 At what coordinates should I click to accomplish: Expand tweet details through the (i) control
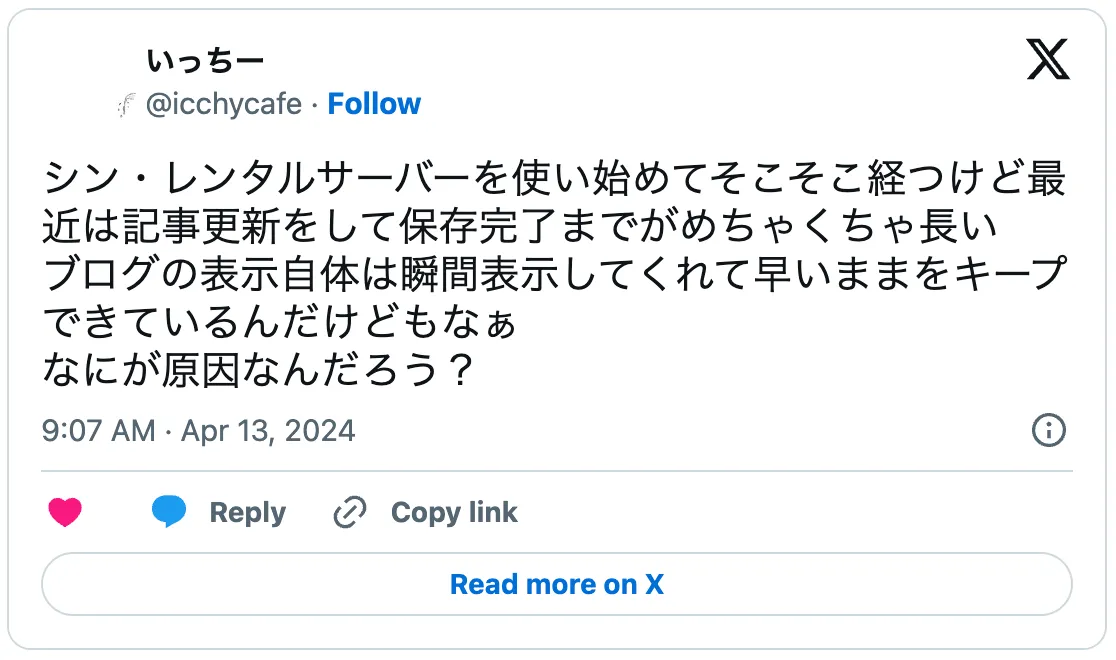(1047, 430)
